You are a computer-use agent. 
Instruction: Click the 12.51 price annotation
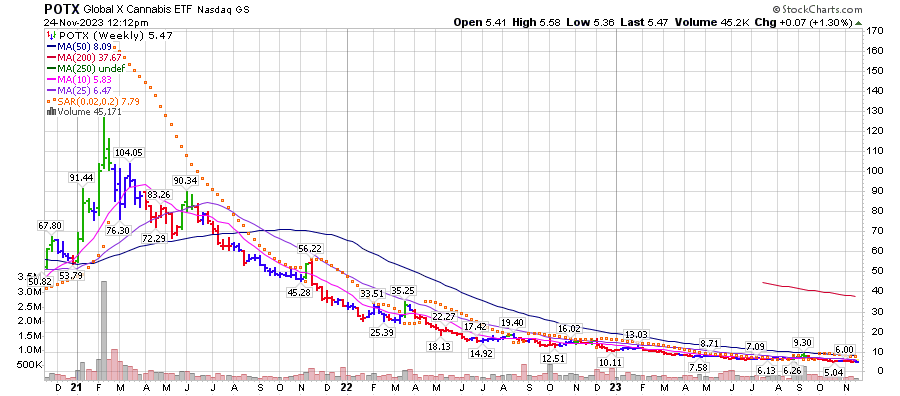tap(554, 358)
